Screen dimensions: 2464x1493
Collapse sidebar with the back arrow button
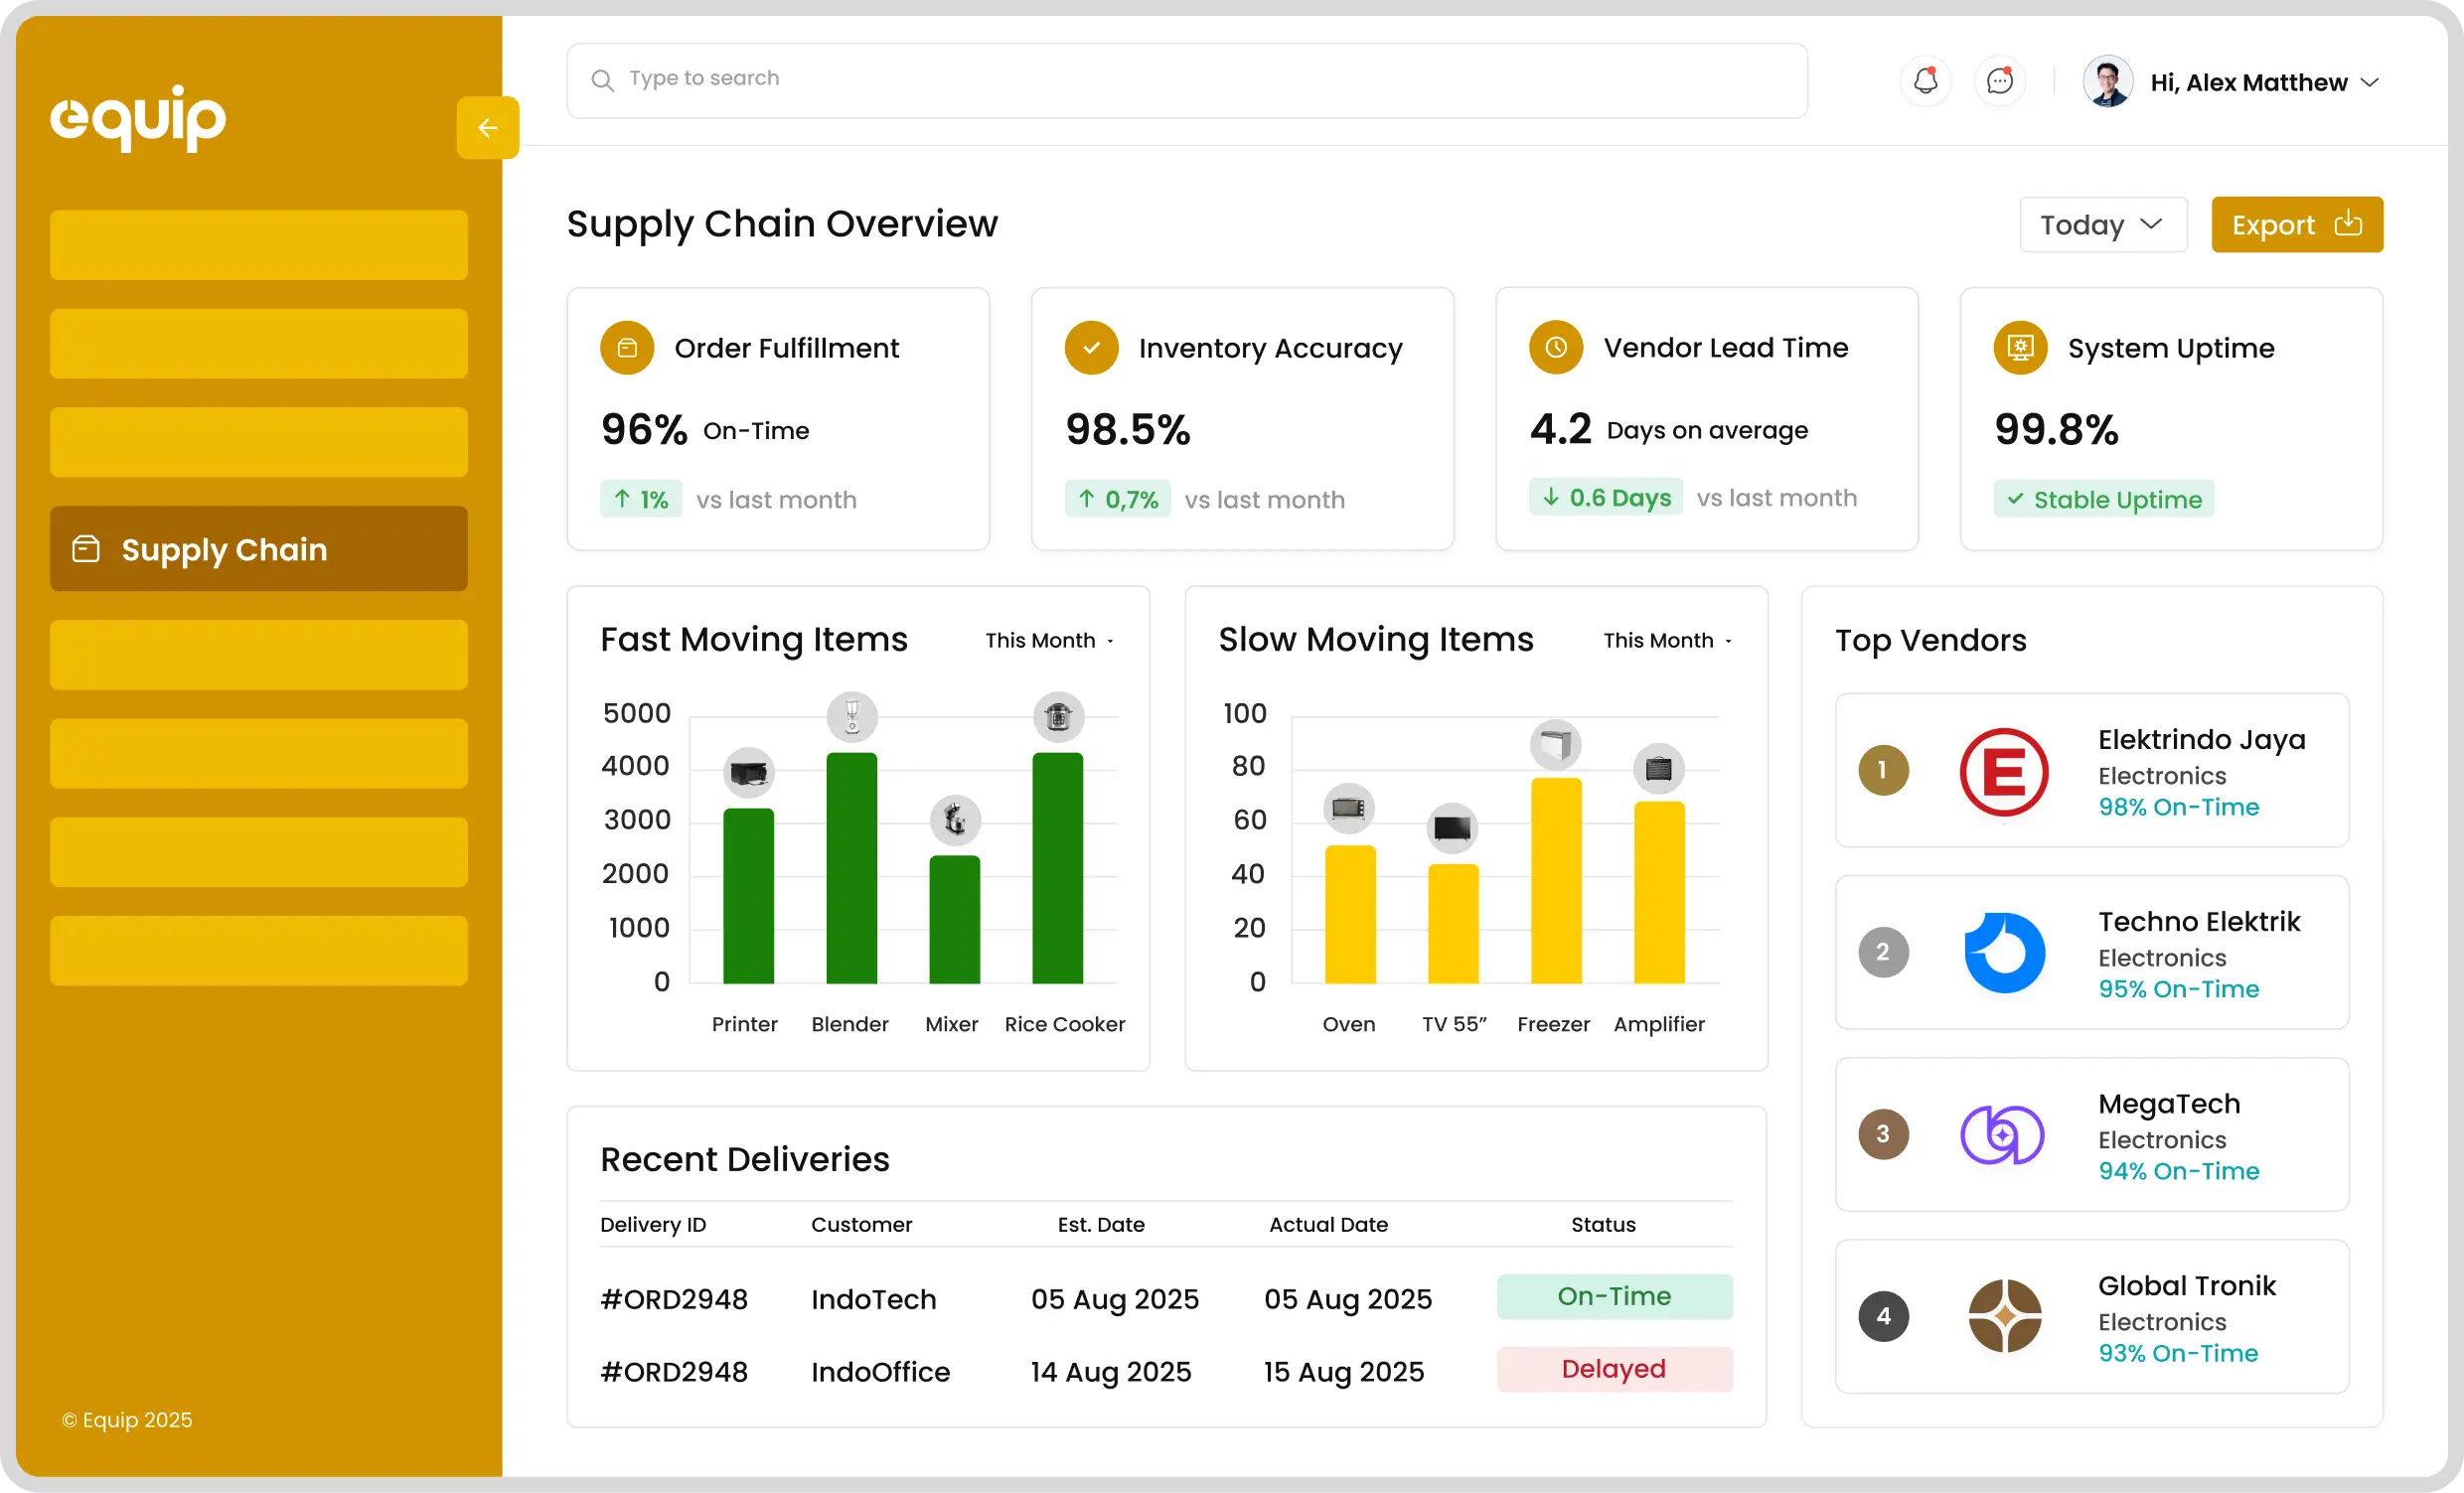pos(487,128)
